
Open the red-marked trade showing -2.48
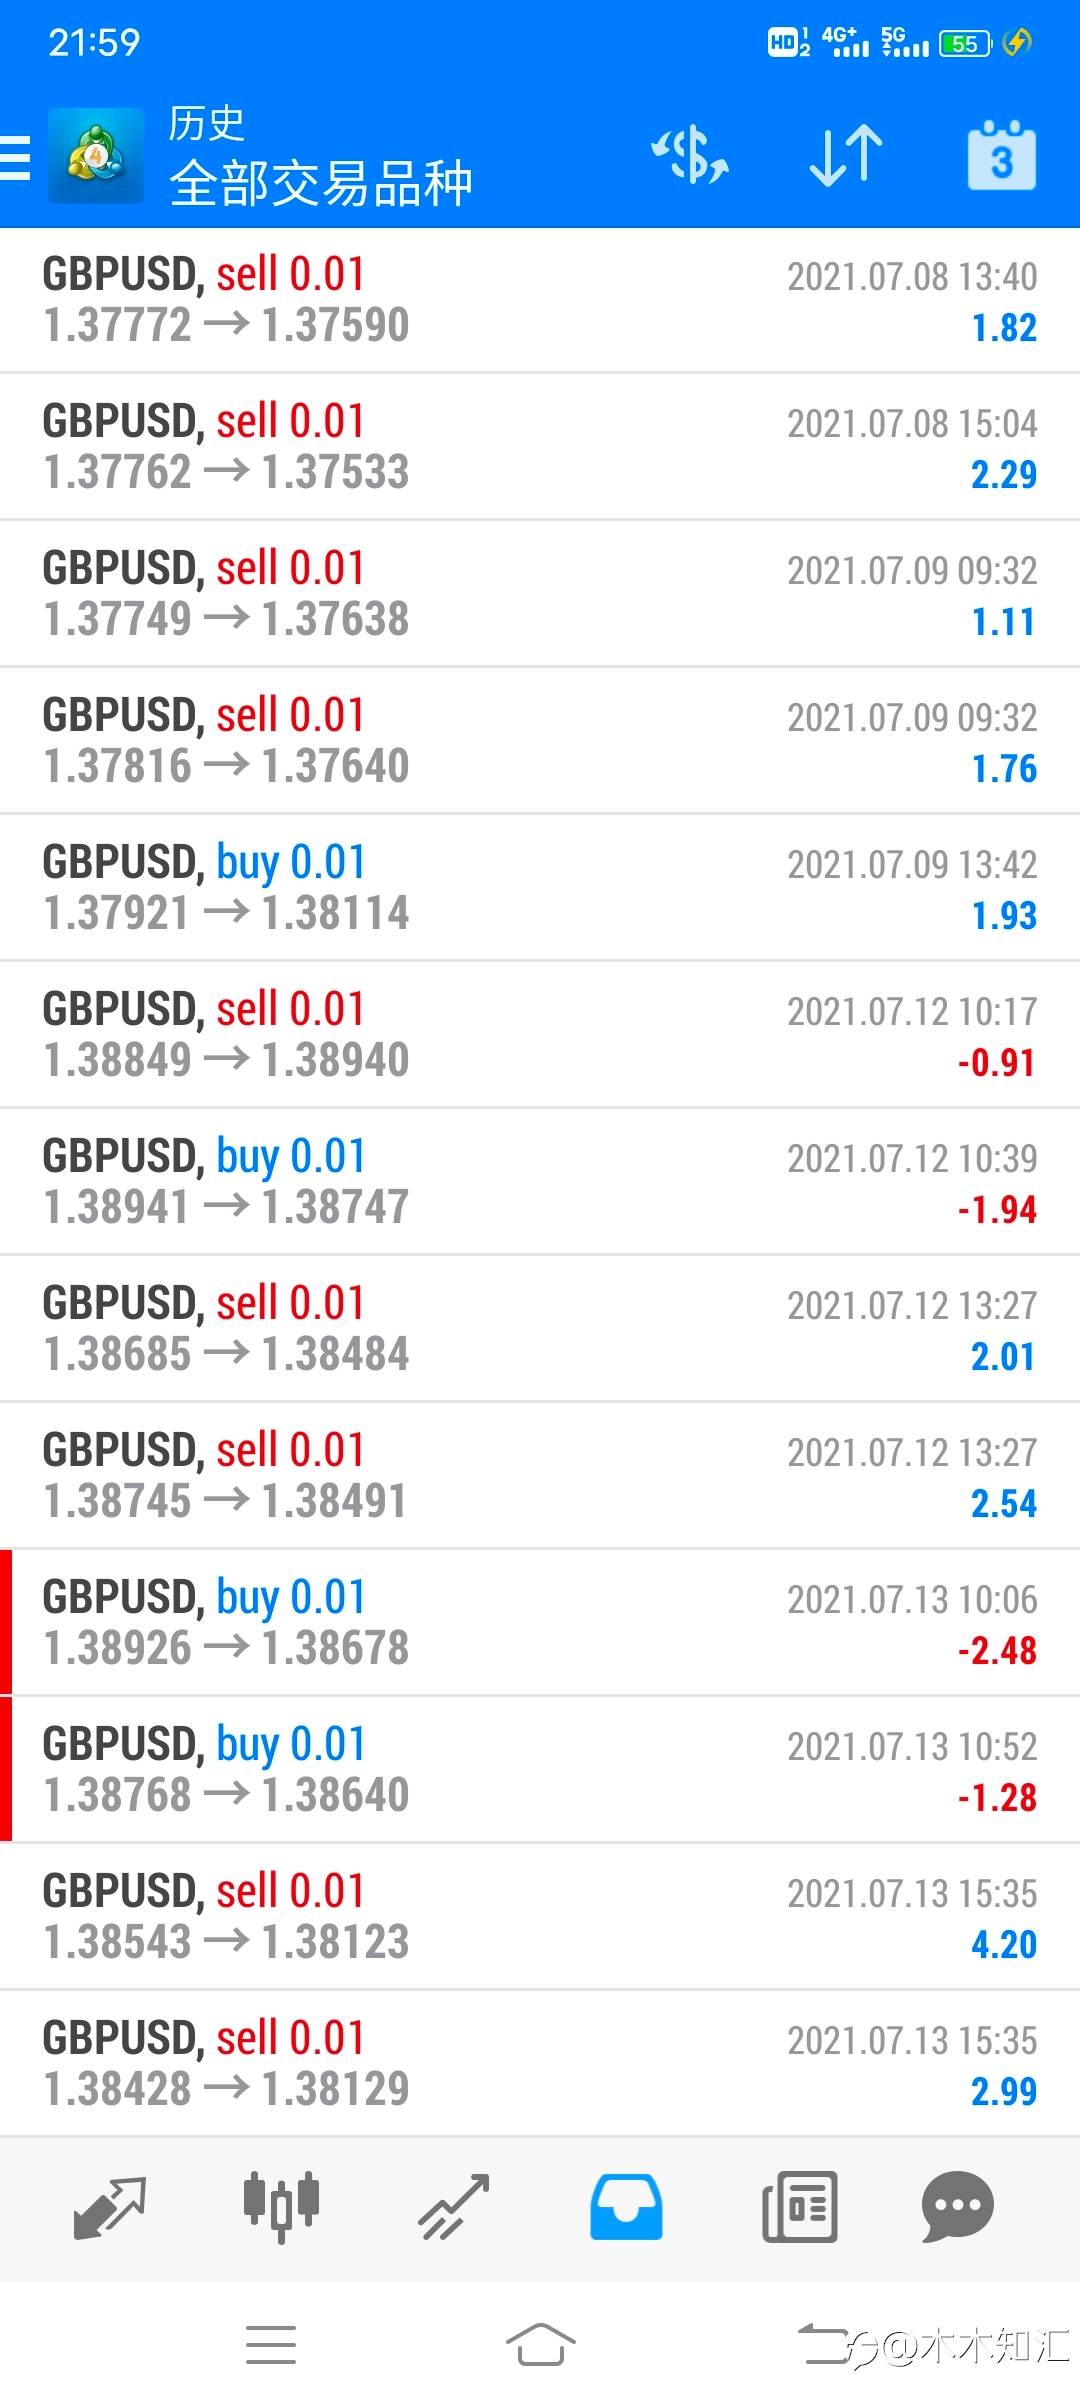(x=540, y=1623)
